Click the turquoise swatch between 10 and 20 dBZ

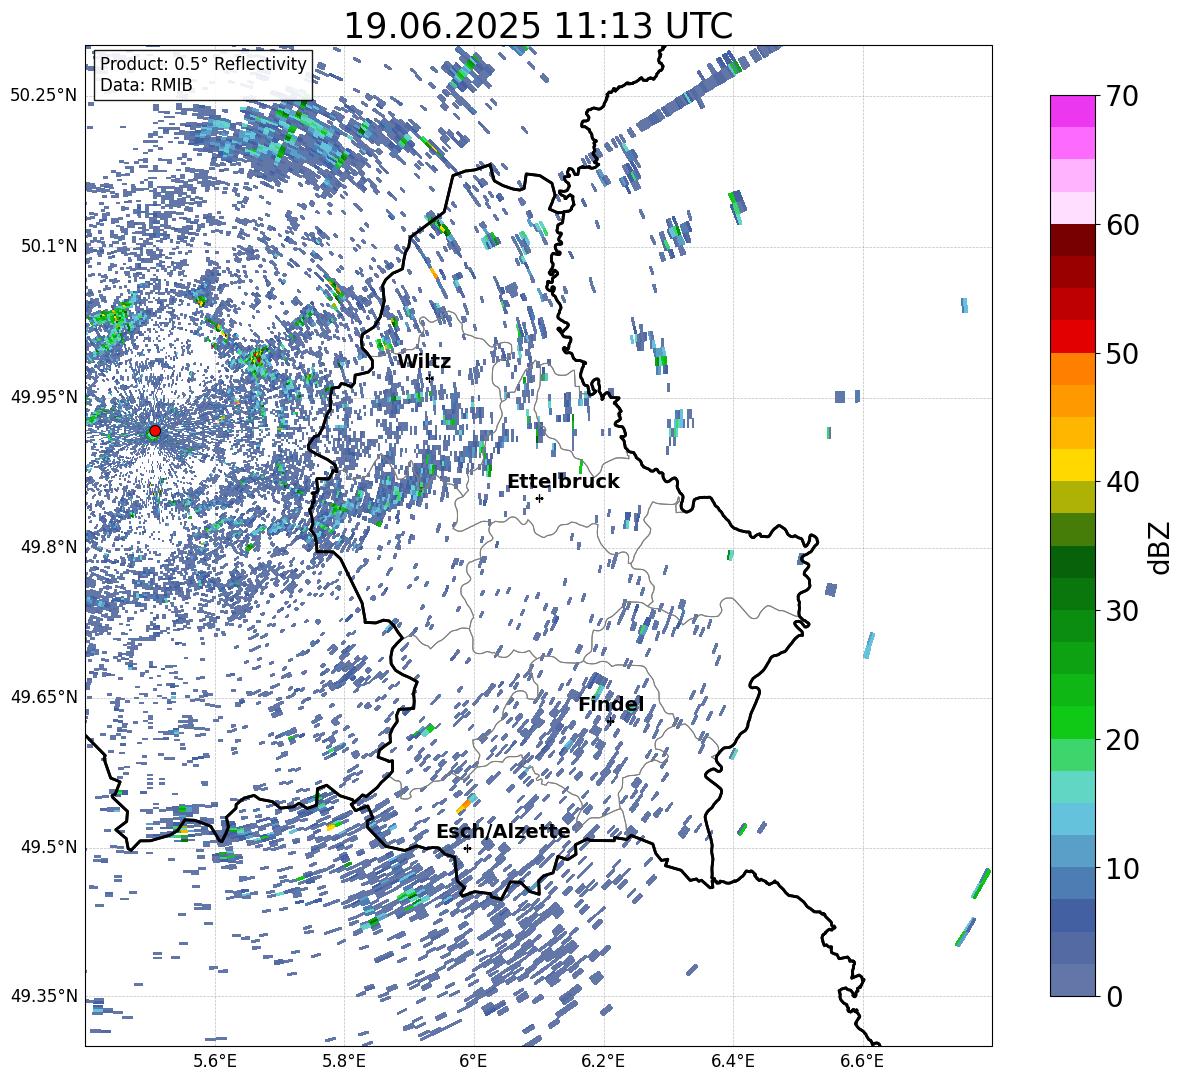coord(1072,787)
